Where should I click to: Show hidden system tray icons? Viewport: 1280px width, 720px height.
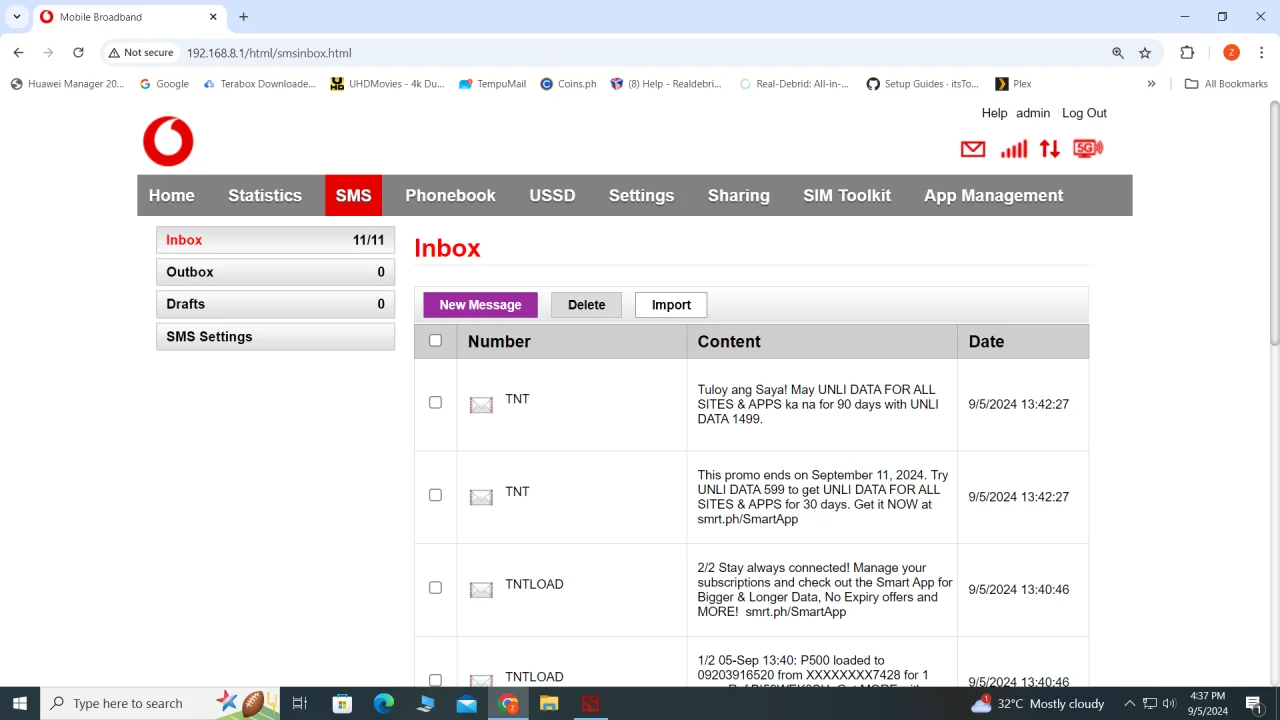coord(1130,703)
